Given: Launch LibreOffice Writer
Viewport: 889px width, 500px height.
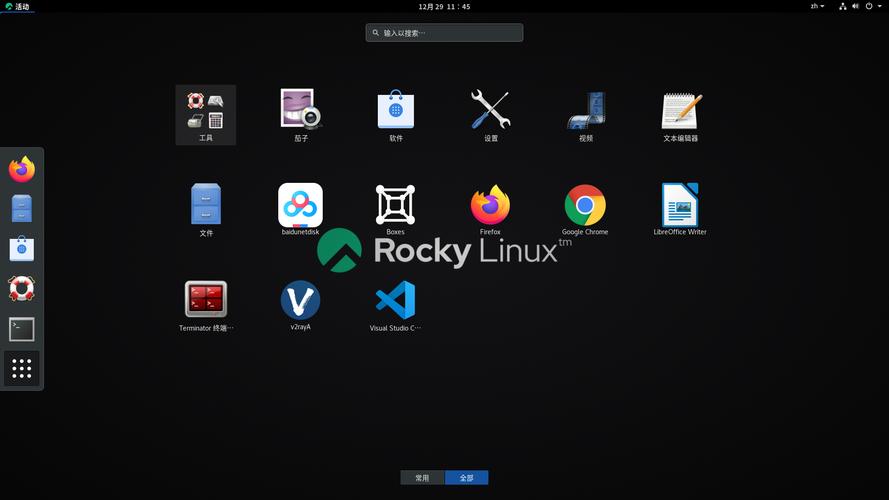Looking at the screenshot, I should coord(680,205).
